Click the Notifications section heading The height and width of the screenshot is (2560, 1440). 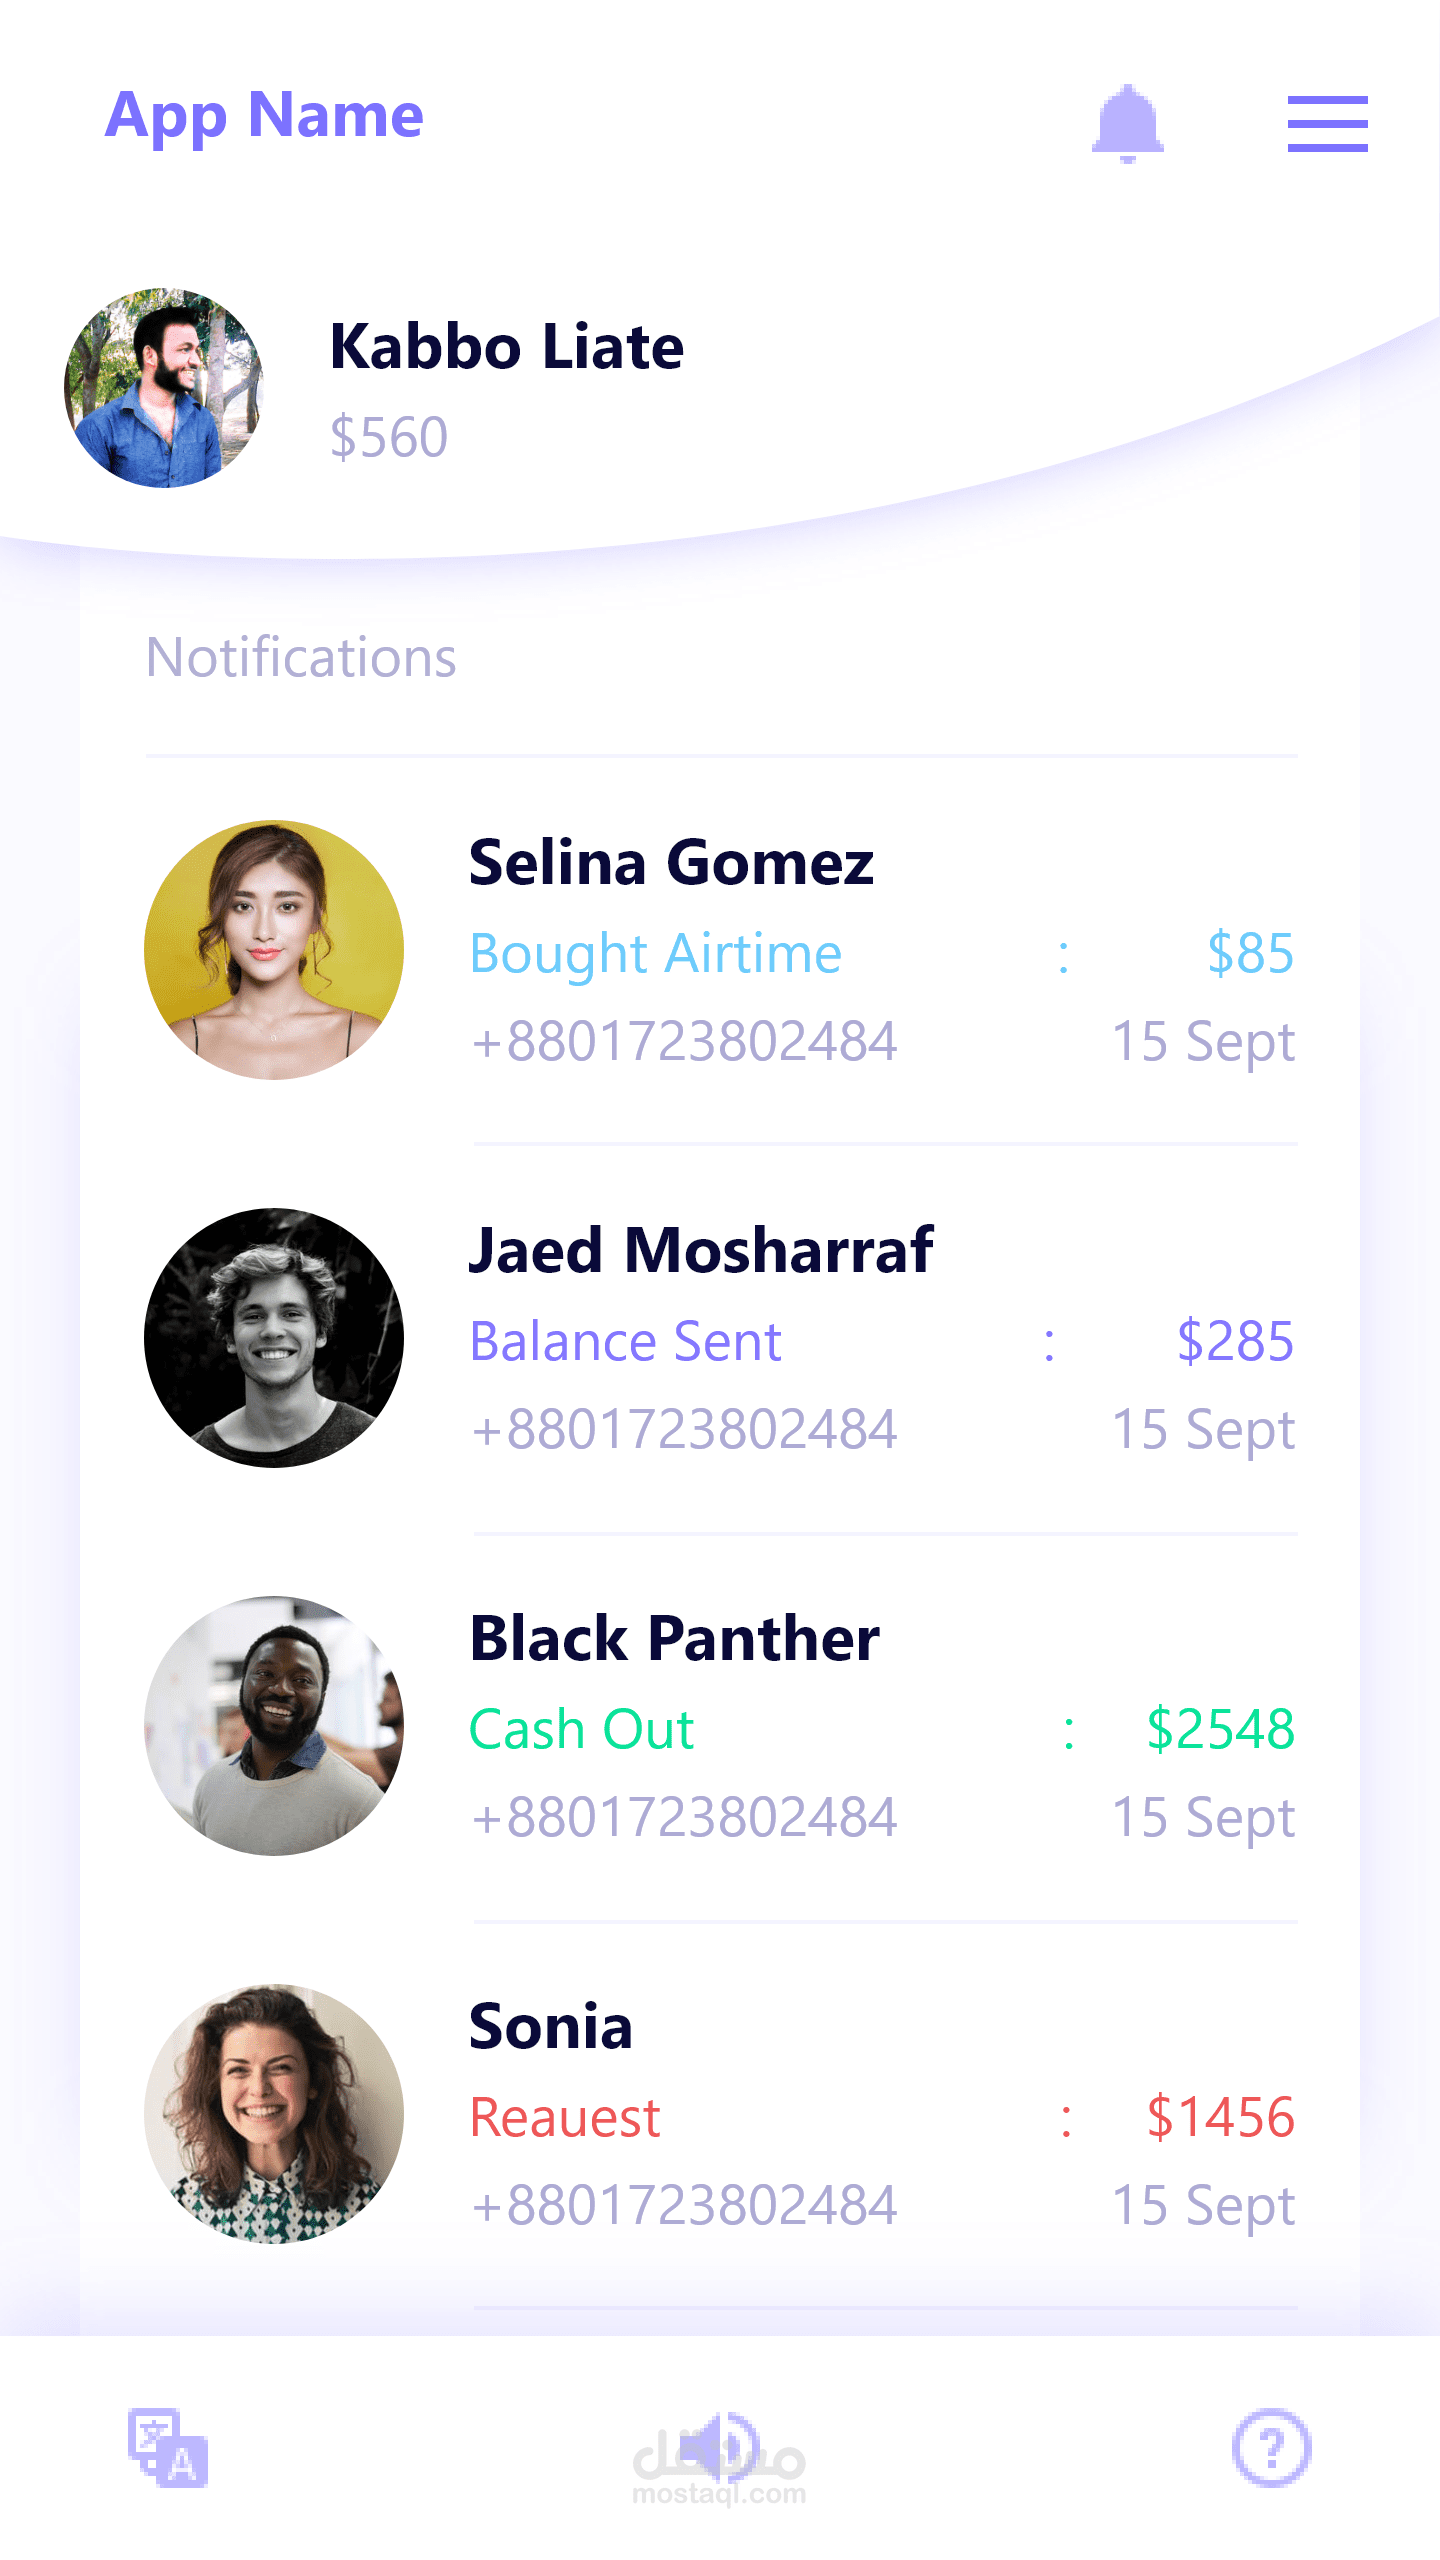click(x=301, y=658)
